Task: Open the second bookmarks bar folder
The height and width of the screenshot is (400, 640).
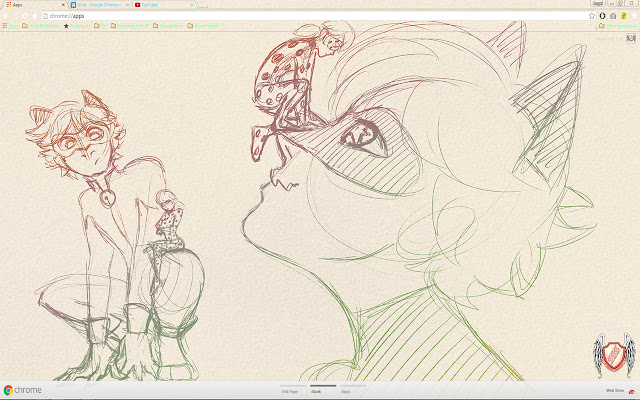Action: pos(41,26)
